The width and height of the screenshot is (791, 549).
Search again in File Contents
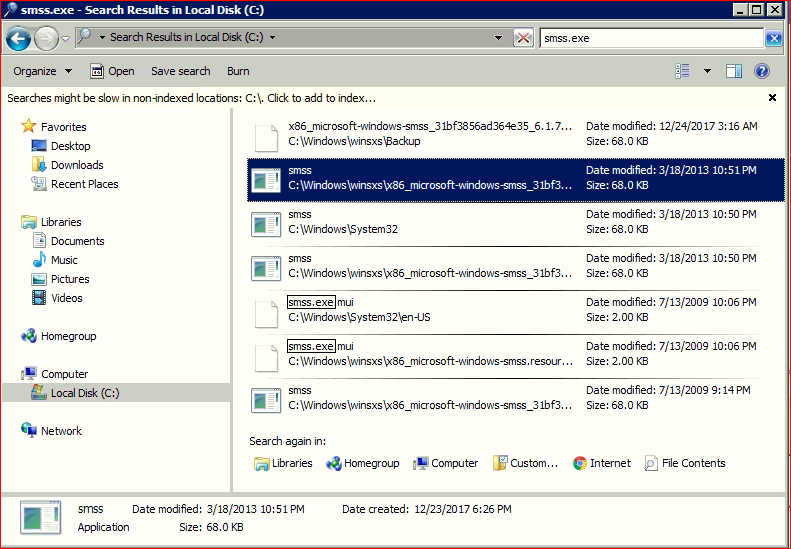[x=685, y=463]
